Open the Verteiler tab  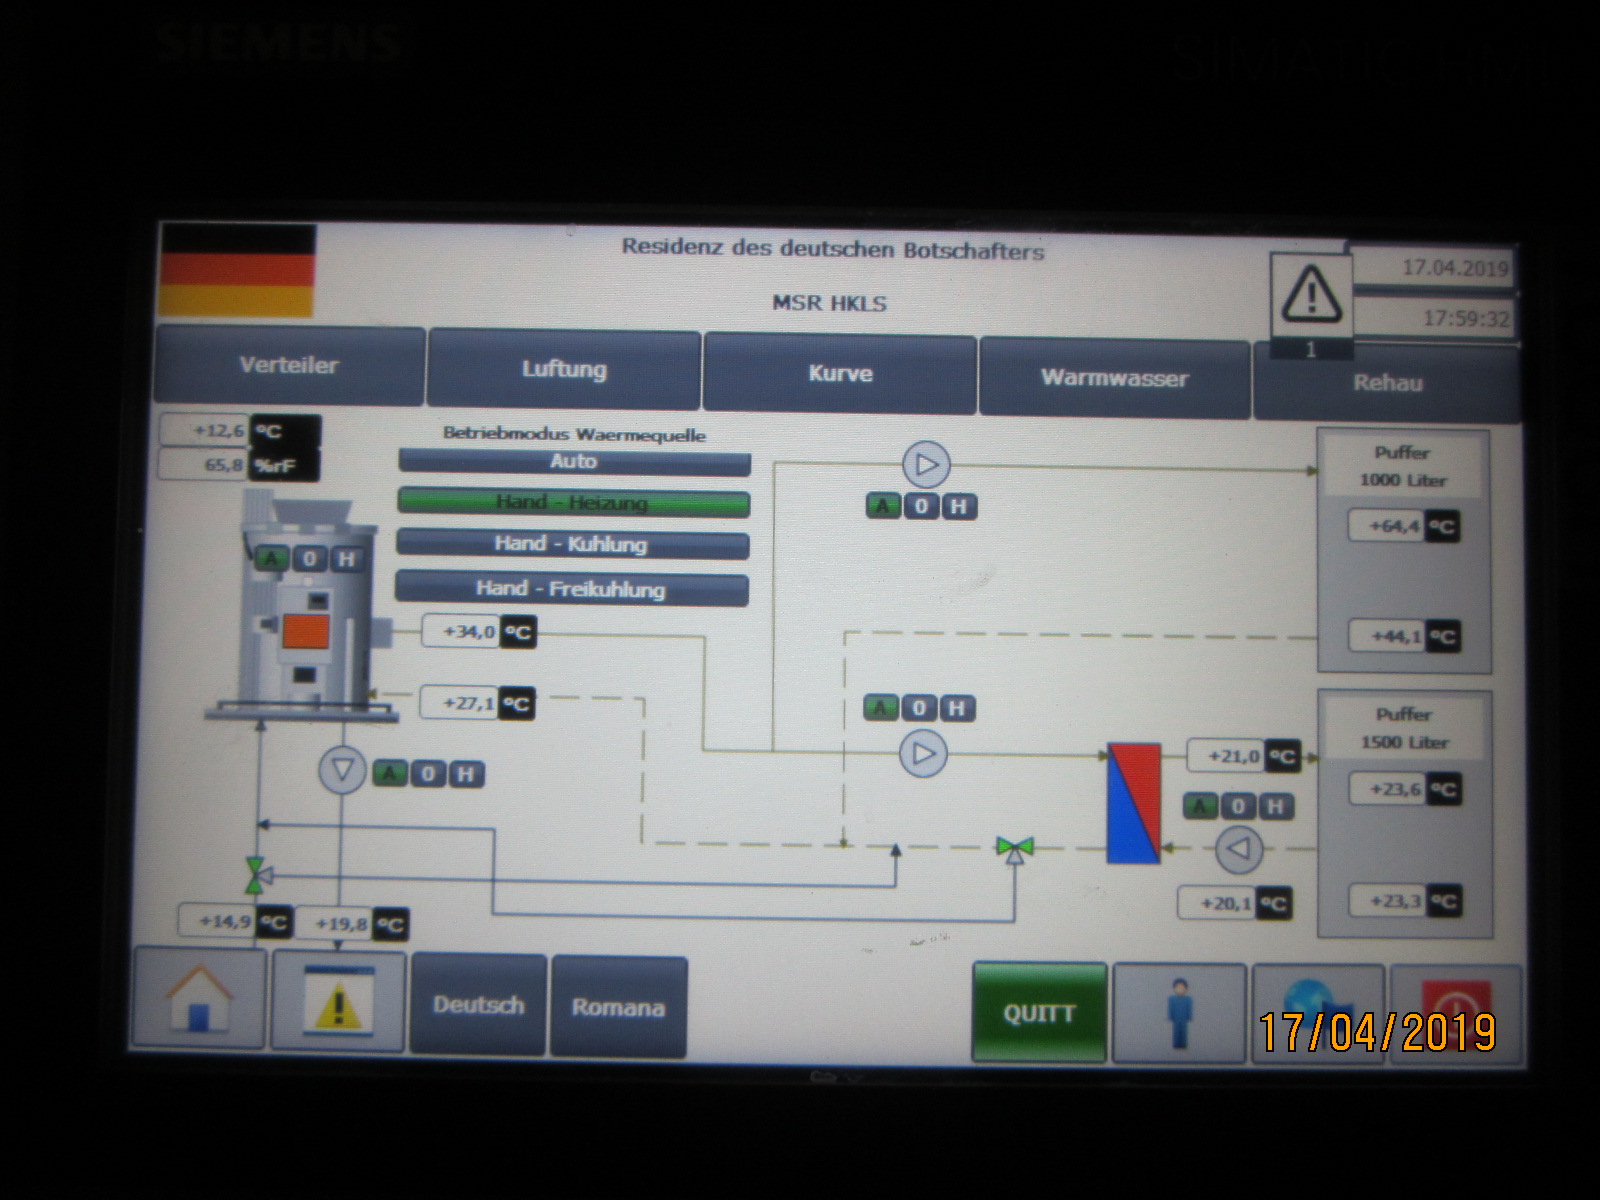click(289, 366)
